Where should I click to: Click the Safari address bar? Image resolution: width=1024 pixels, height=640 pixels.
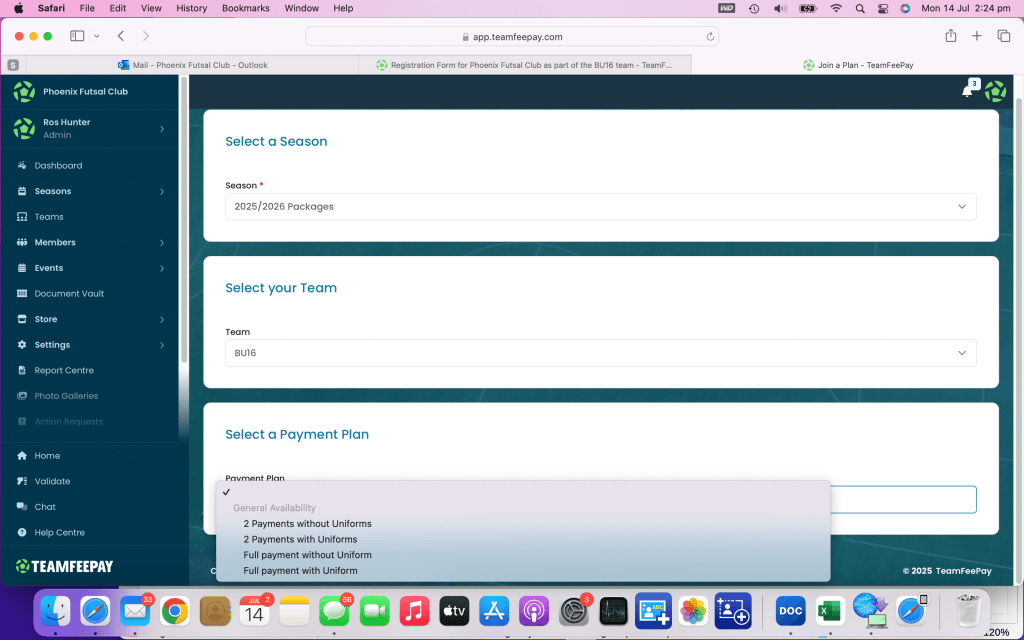(x=512, y=36)
